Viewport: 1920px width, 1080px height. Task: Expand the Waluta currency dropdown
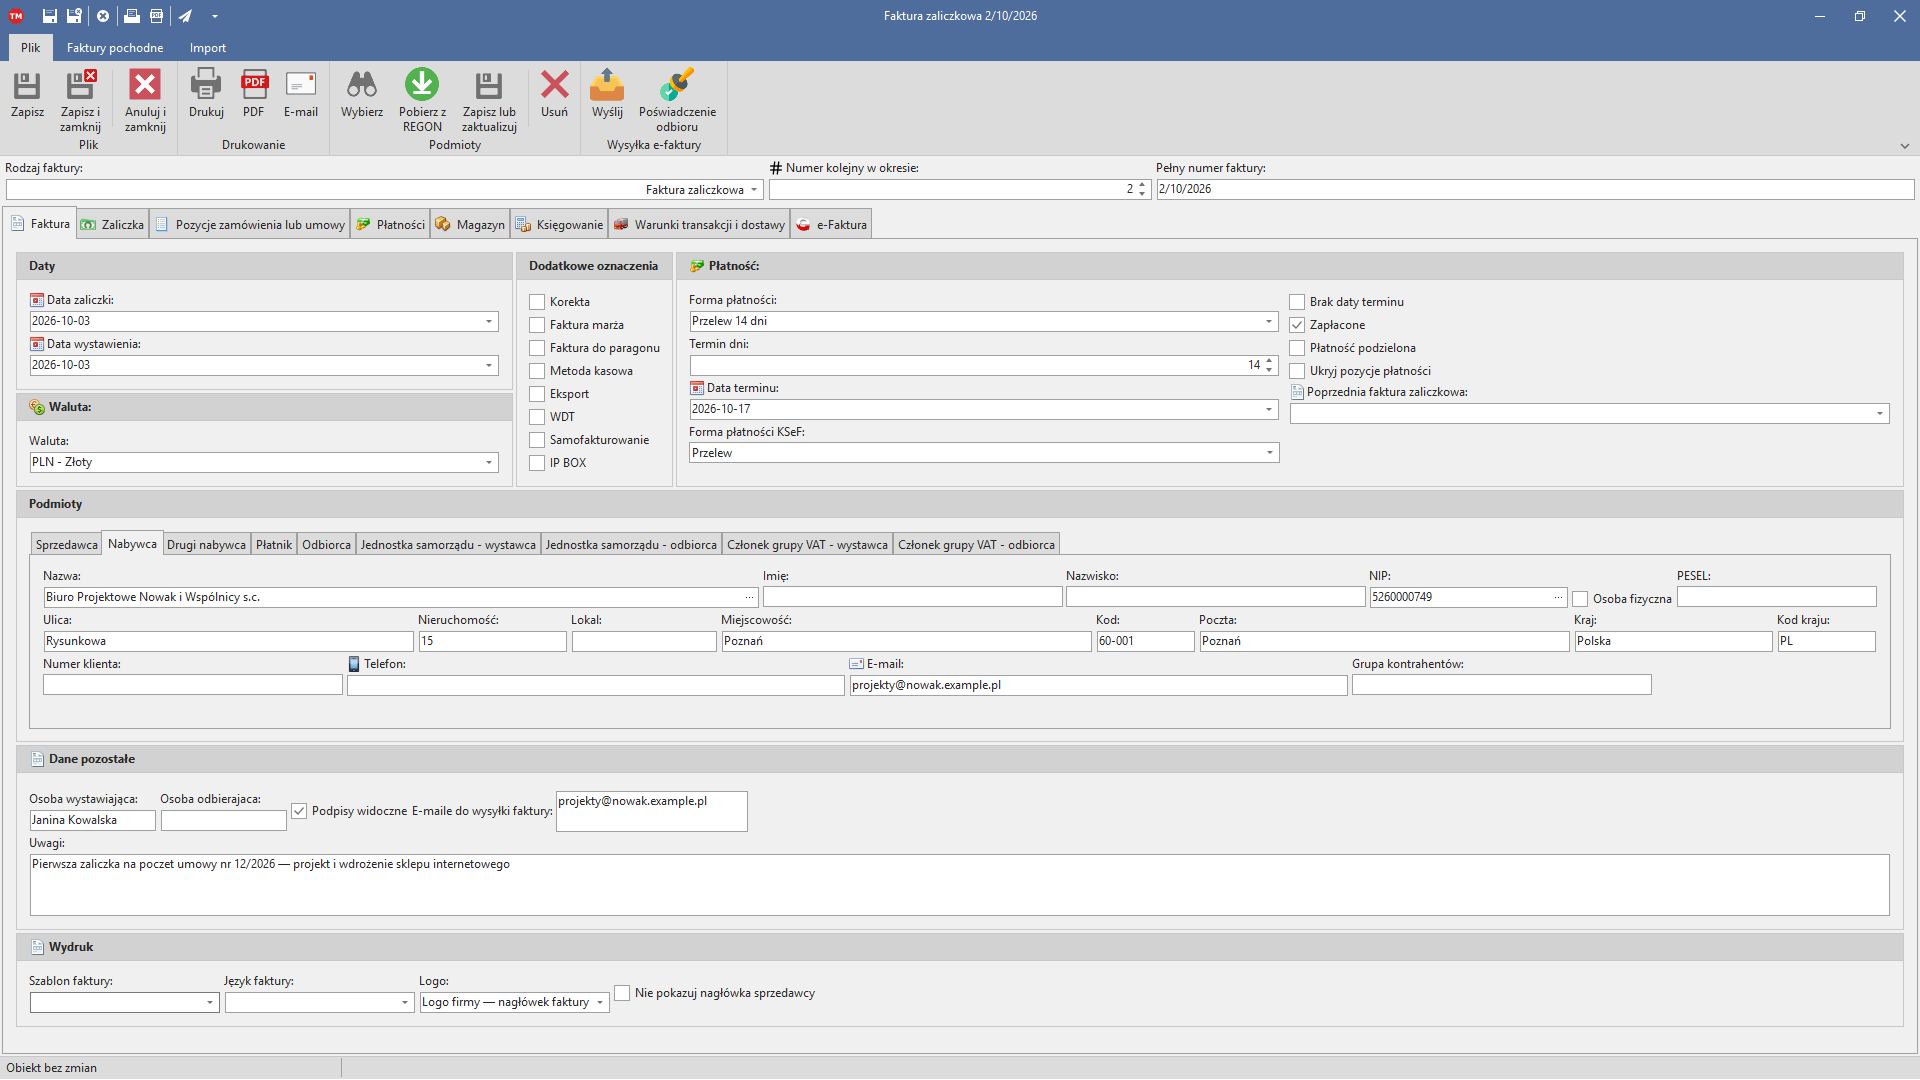[x=489, y=462]
